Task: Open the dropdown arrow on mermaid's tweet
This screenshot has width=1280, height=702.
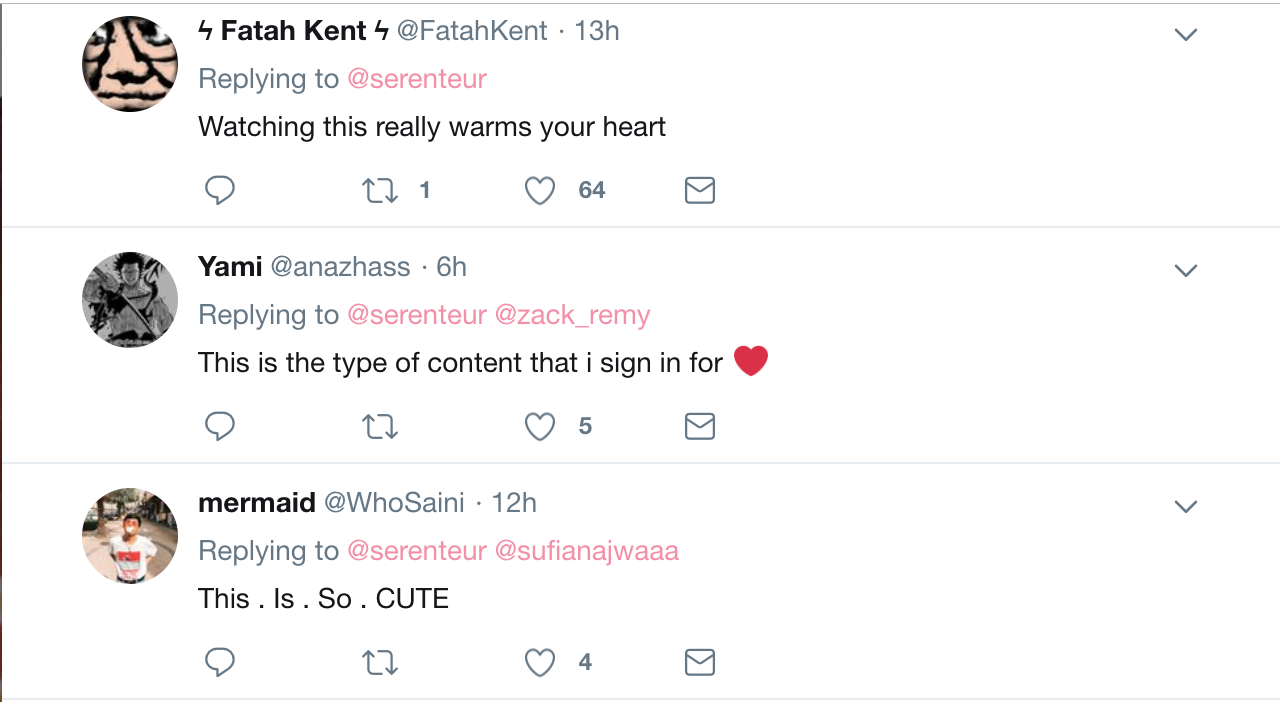Action: point(1186,507)
